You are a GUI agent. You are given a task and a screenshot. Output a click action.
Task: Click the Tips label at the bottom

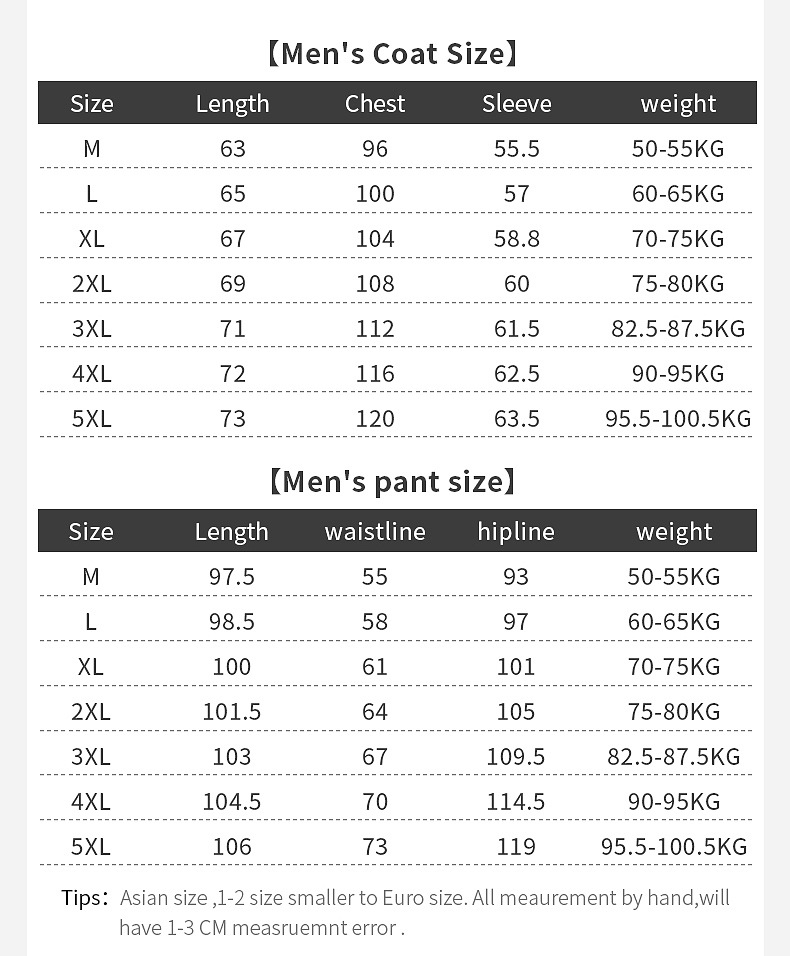coord(84,897)
